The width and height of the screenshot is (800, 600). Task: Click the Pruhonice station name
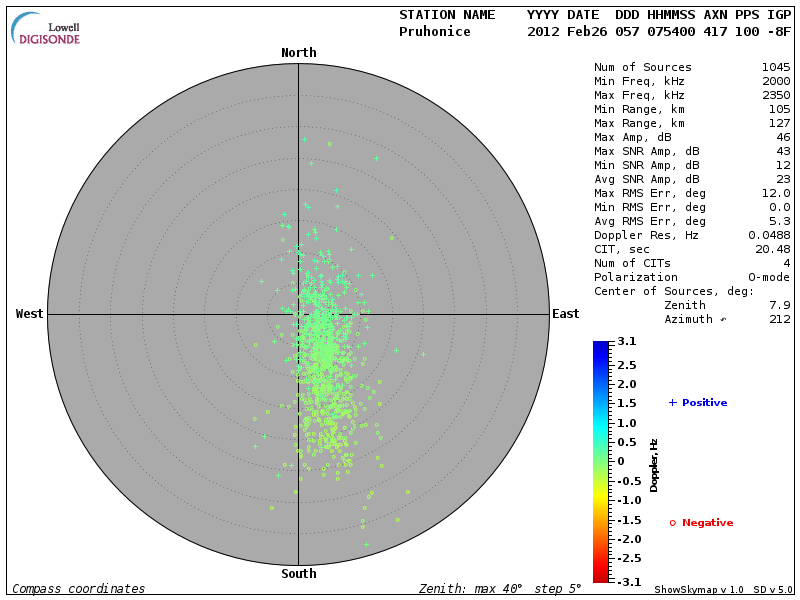pyautogui.click(x=434, y=32)
